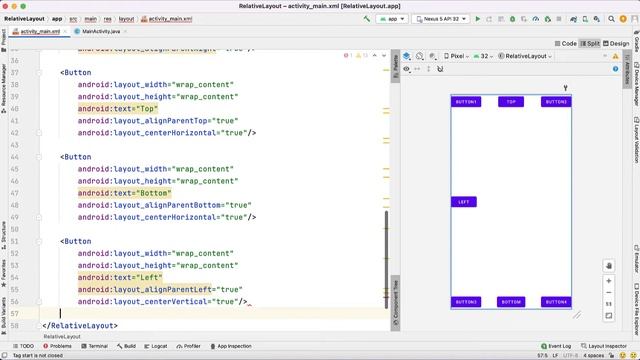Screen dimensions: 640x360
Task: Click the orange IDE updates icon
Action: 623,19
